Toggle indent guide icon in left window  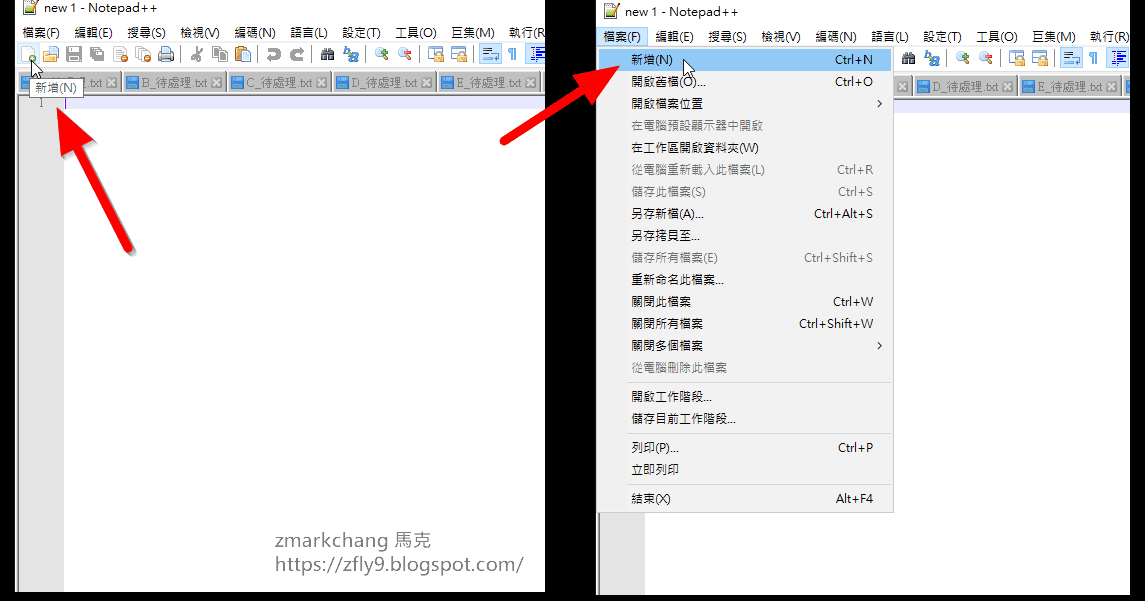[x=537, y=54]
